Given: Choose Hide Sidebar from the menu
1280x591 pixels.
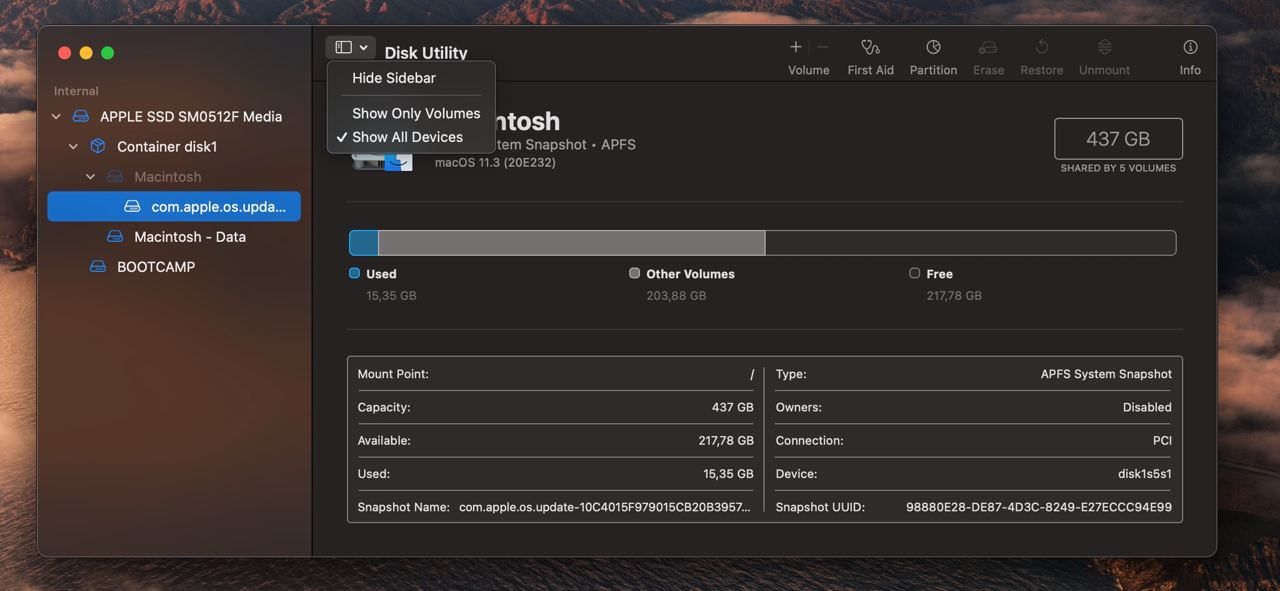Looking at the screenshot, I should (394, 78).
